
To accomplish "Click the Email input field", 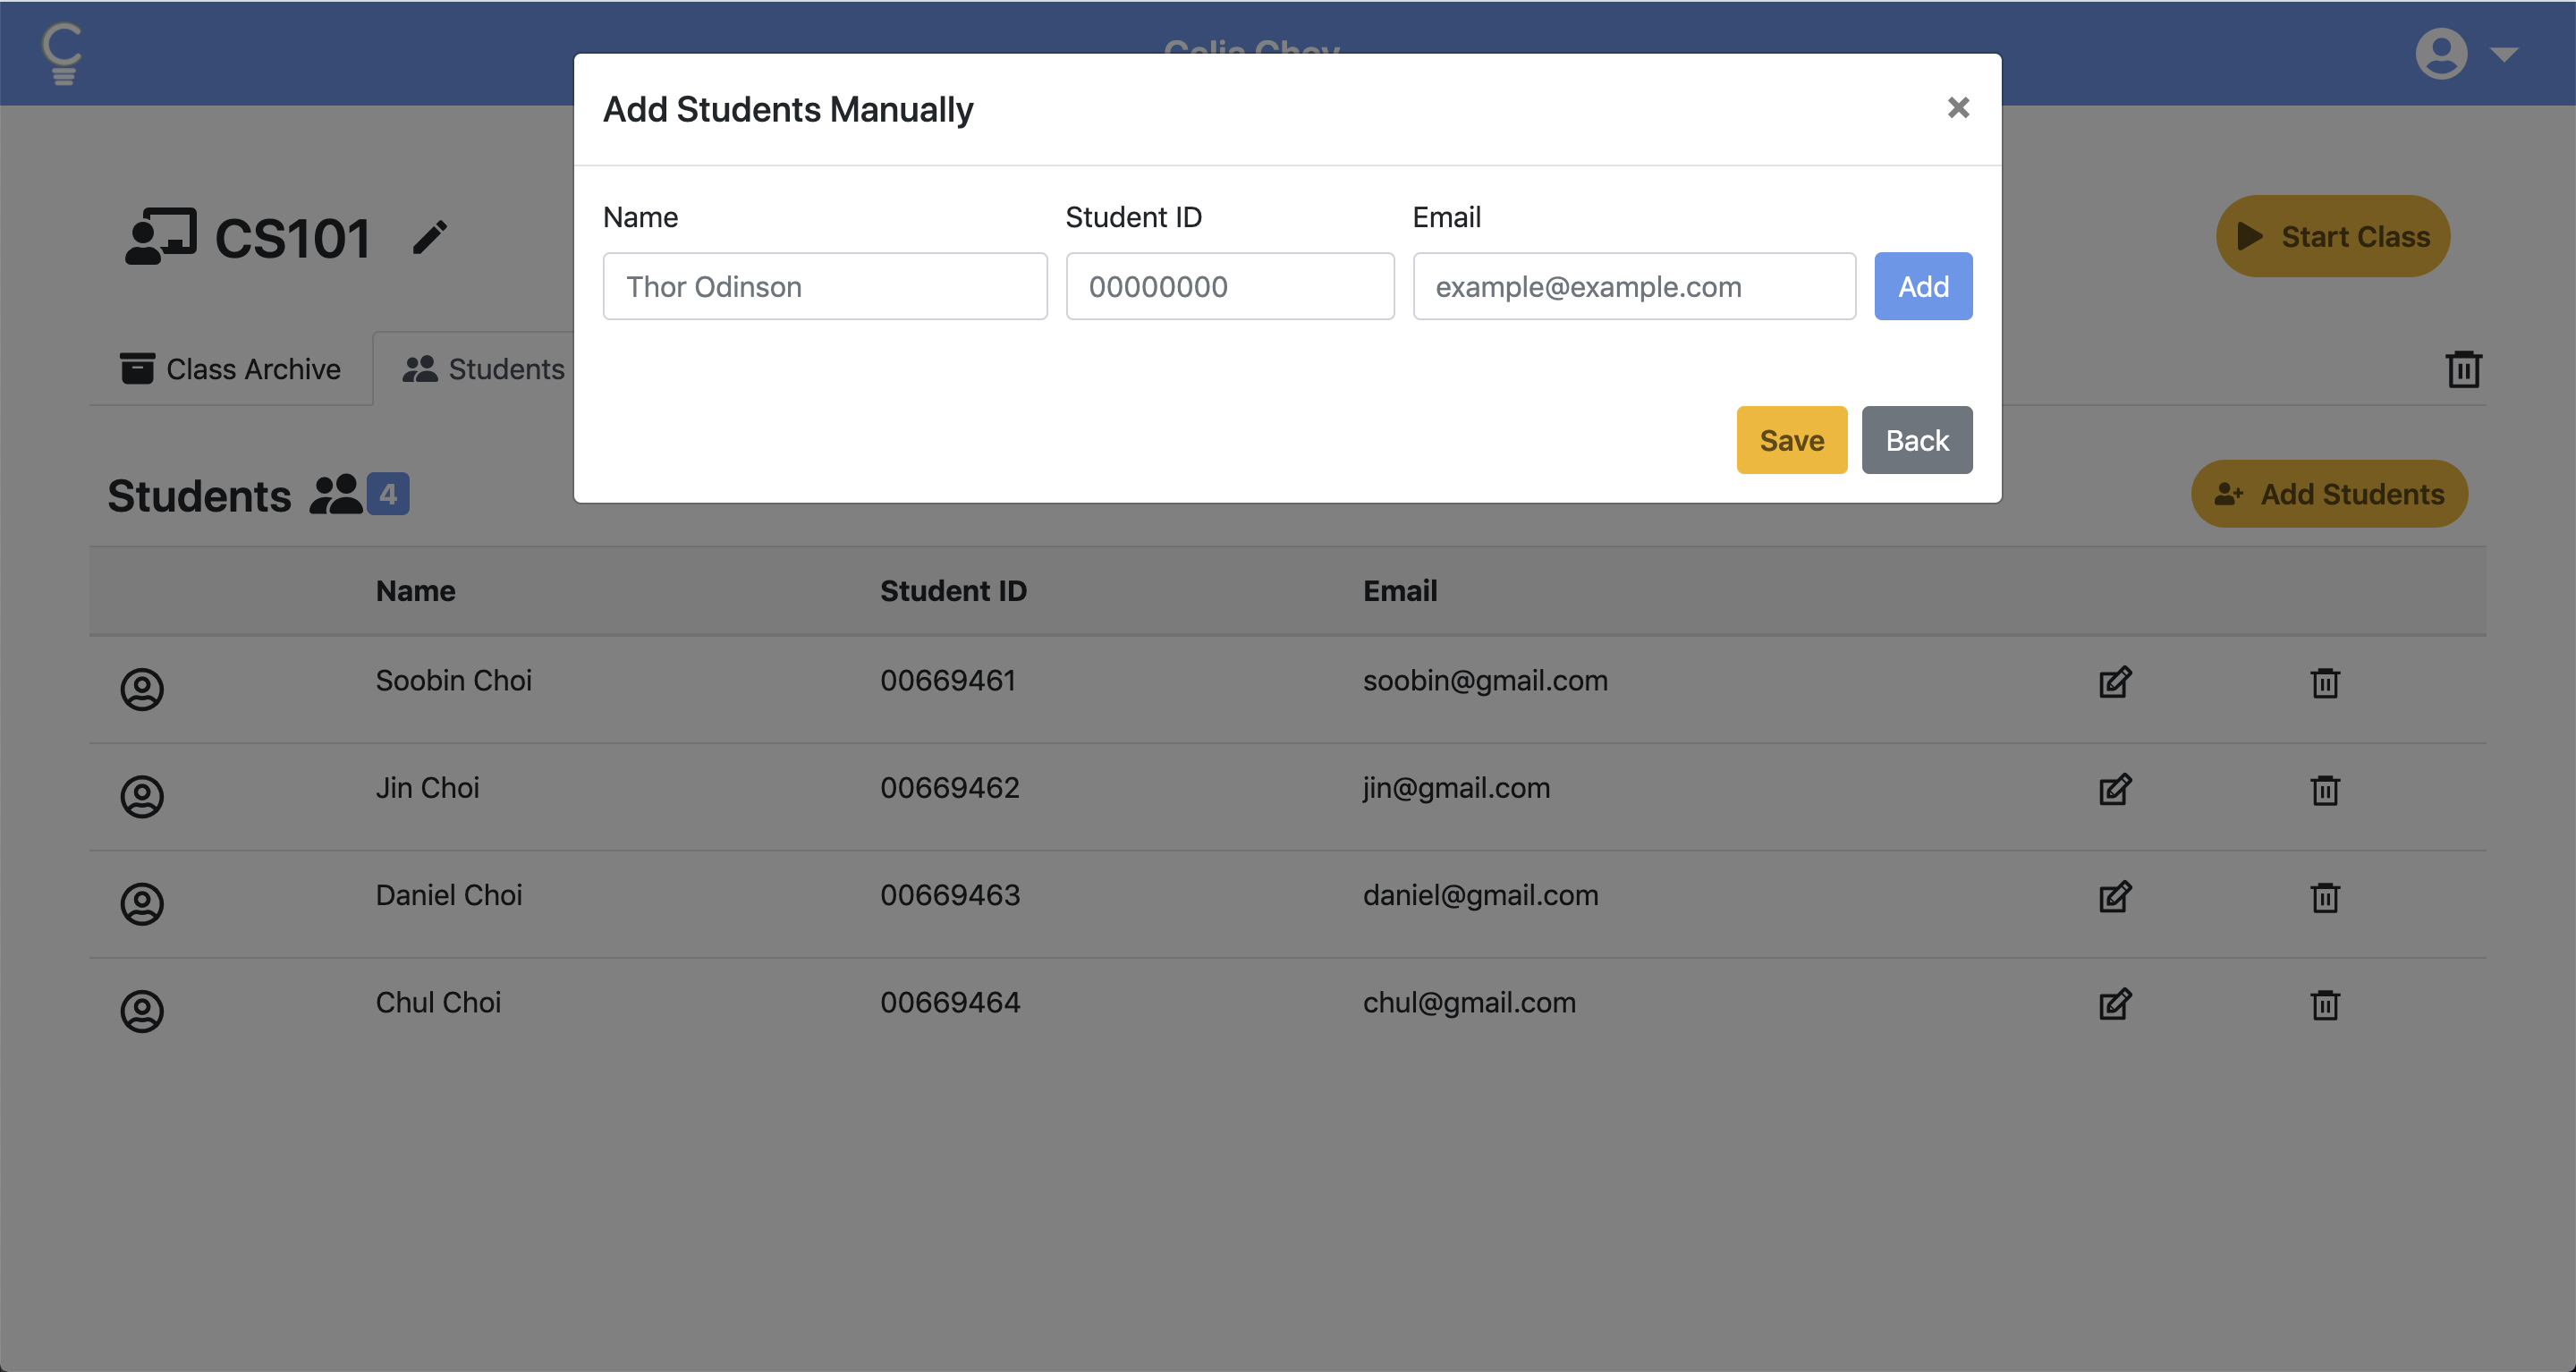I will (1633, 287).
